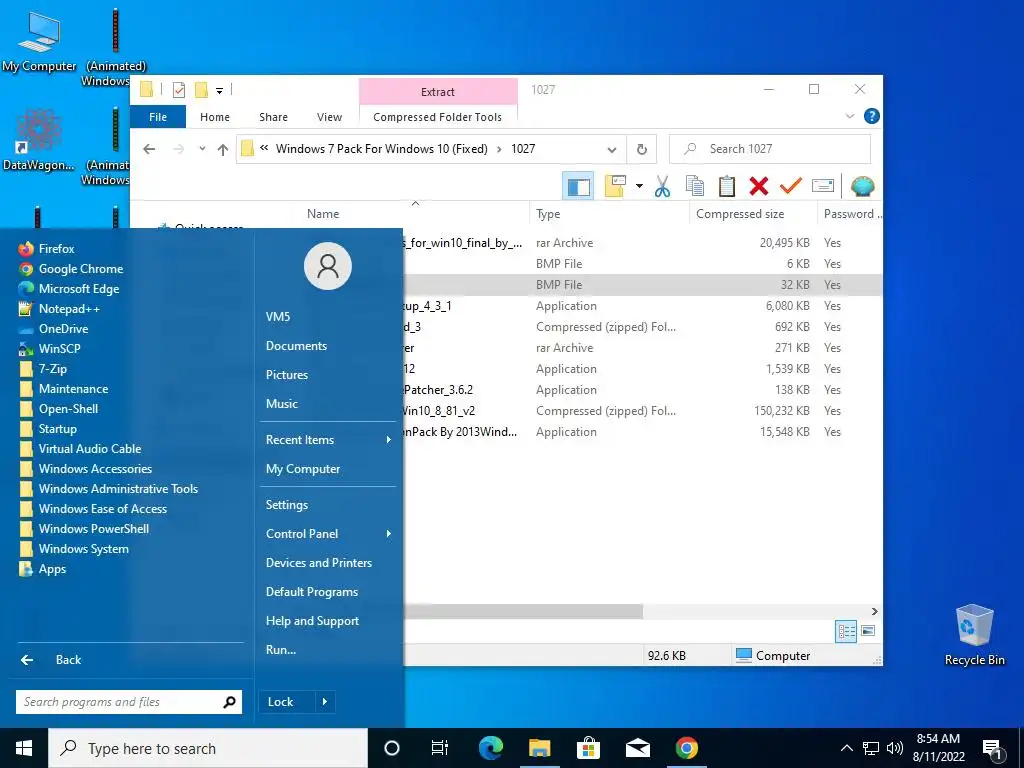
Task: Click the Copy icon in Explorer toolbar
Action: coord(694,186)
